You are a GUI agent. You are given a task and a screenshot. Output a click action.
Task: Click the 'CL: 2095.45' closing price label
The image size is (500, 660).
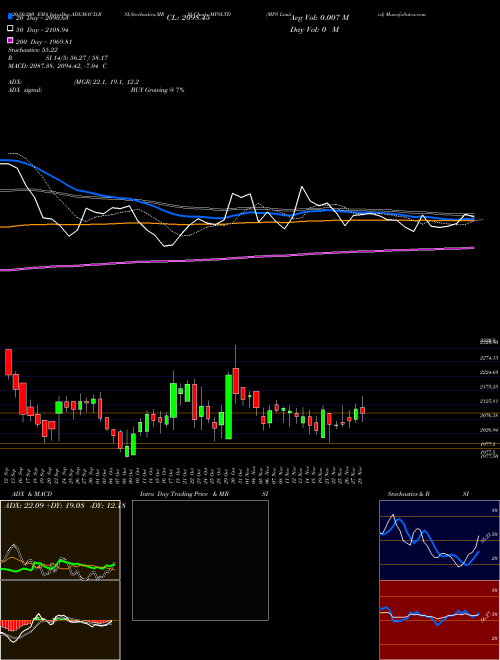[188, 18]
